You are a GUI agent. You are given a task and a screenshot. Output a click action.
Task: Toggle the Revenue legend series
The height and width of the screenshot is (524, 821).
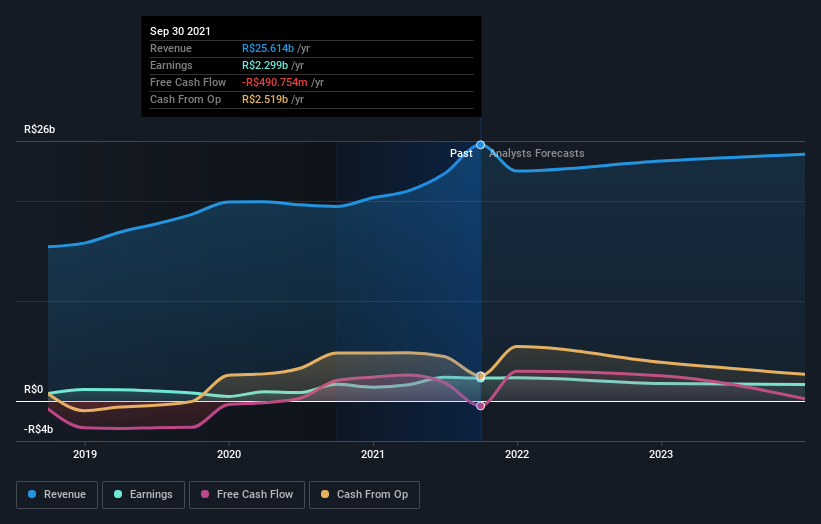click(x=57, y=495)
